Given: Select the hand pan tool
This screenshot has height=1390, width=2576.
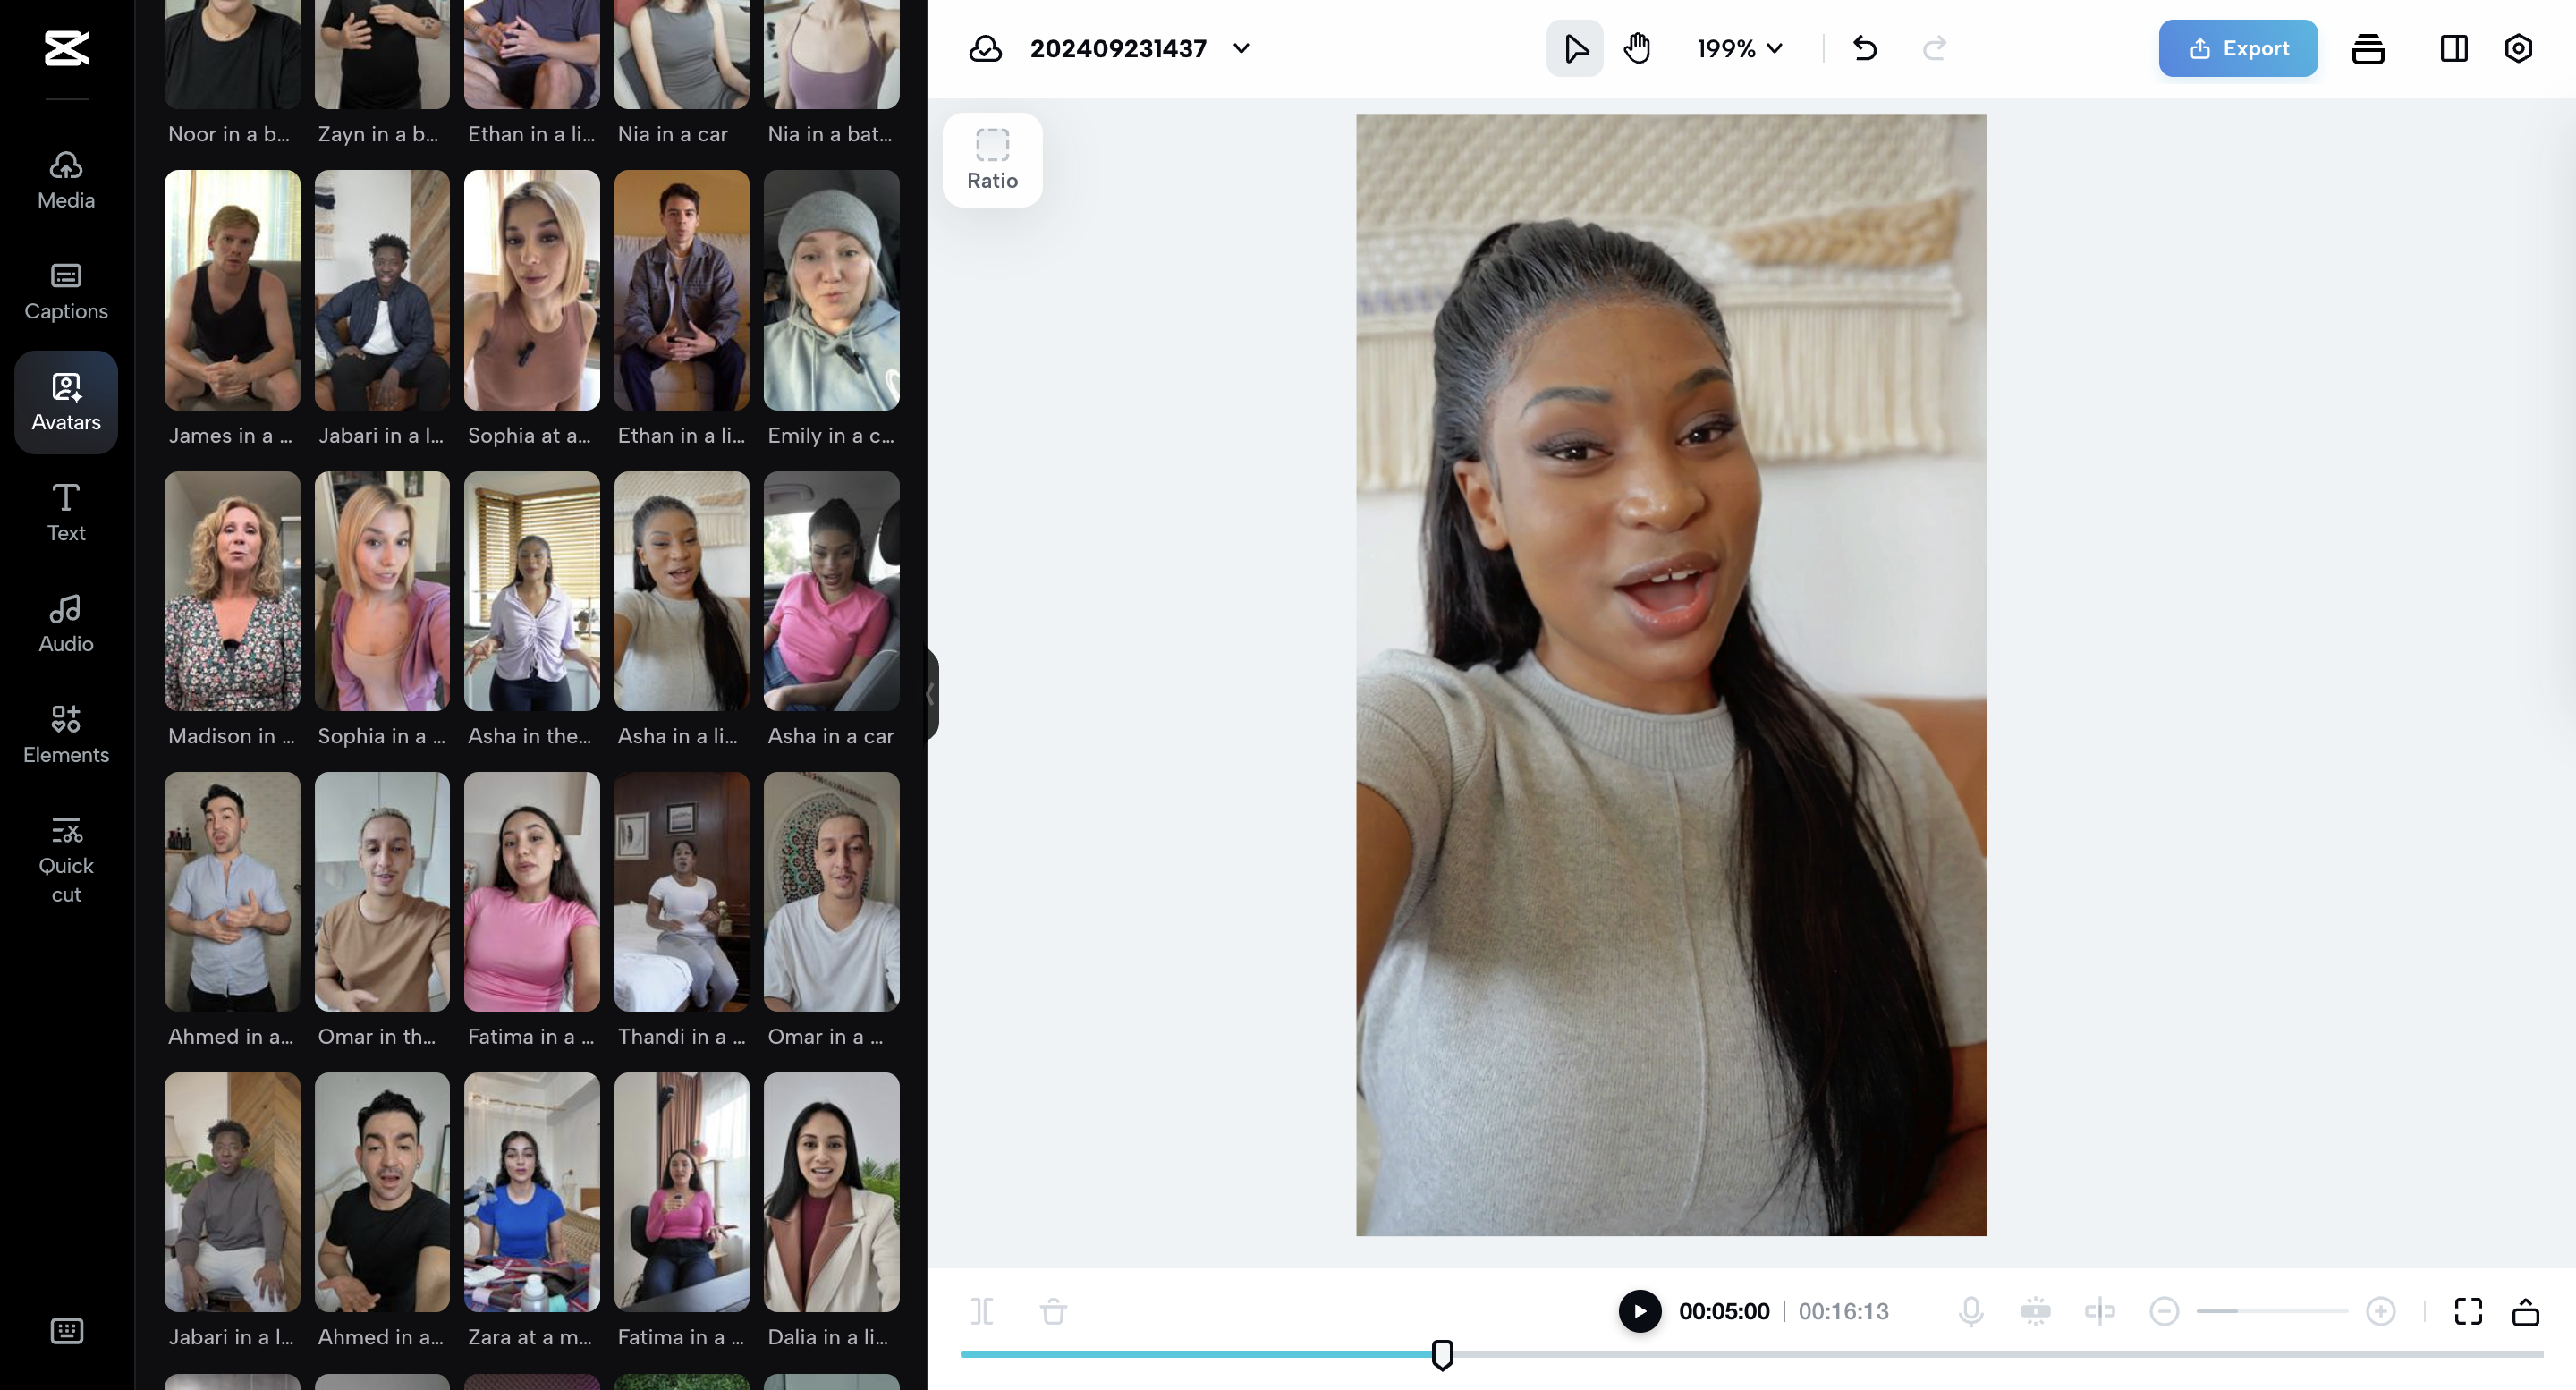Looking at the screenshot, I should point(1637,48).
